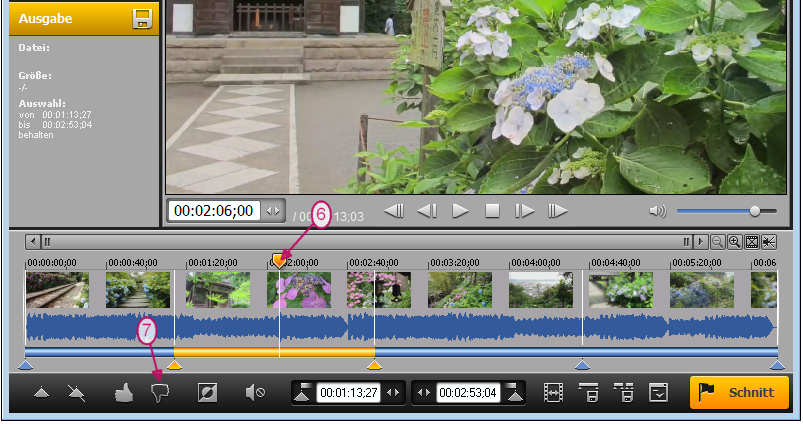The image size is (803, 425).
Task: Set fragment end marker icon beside 00:02:53;04
Action: point(514,392)
